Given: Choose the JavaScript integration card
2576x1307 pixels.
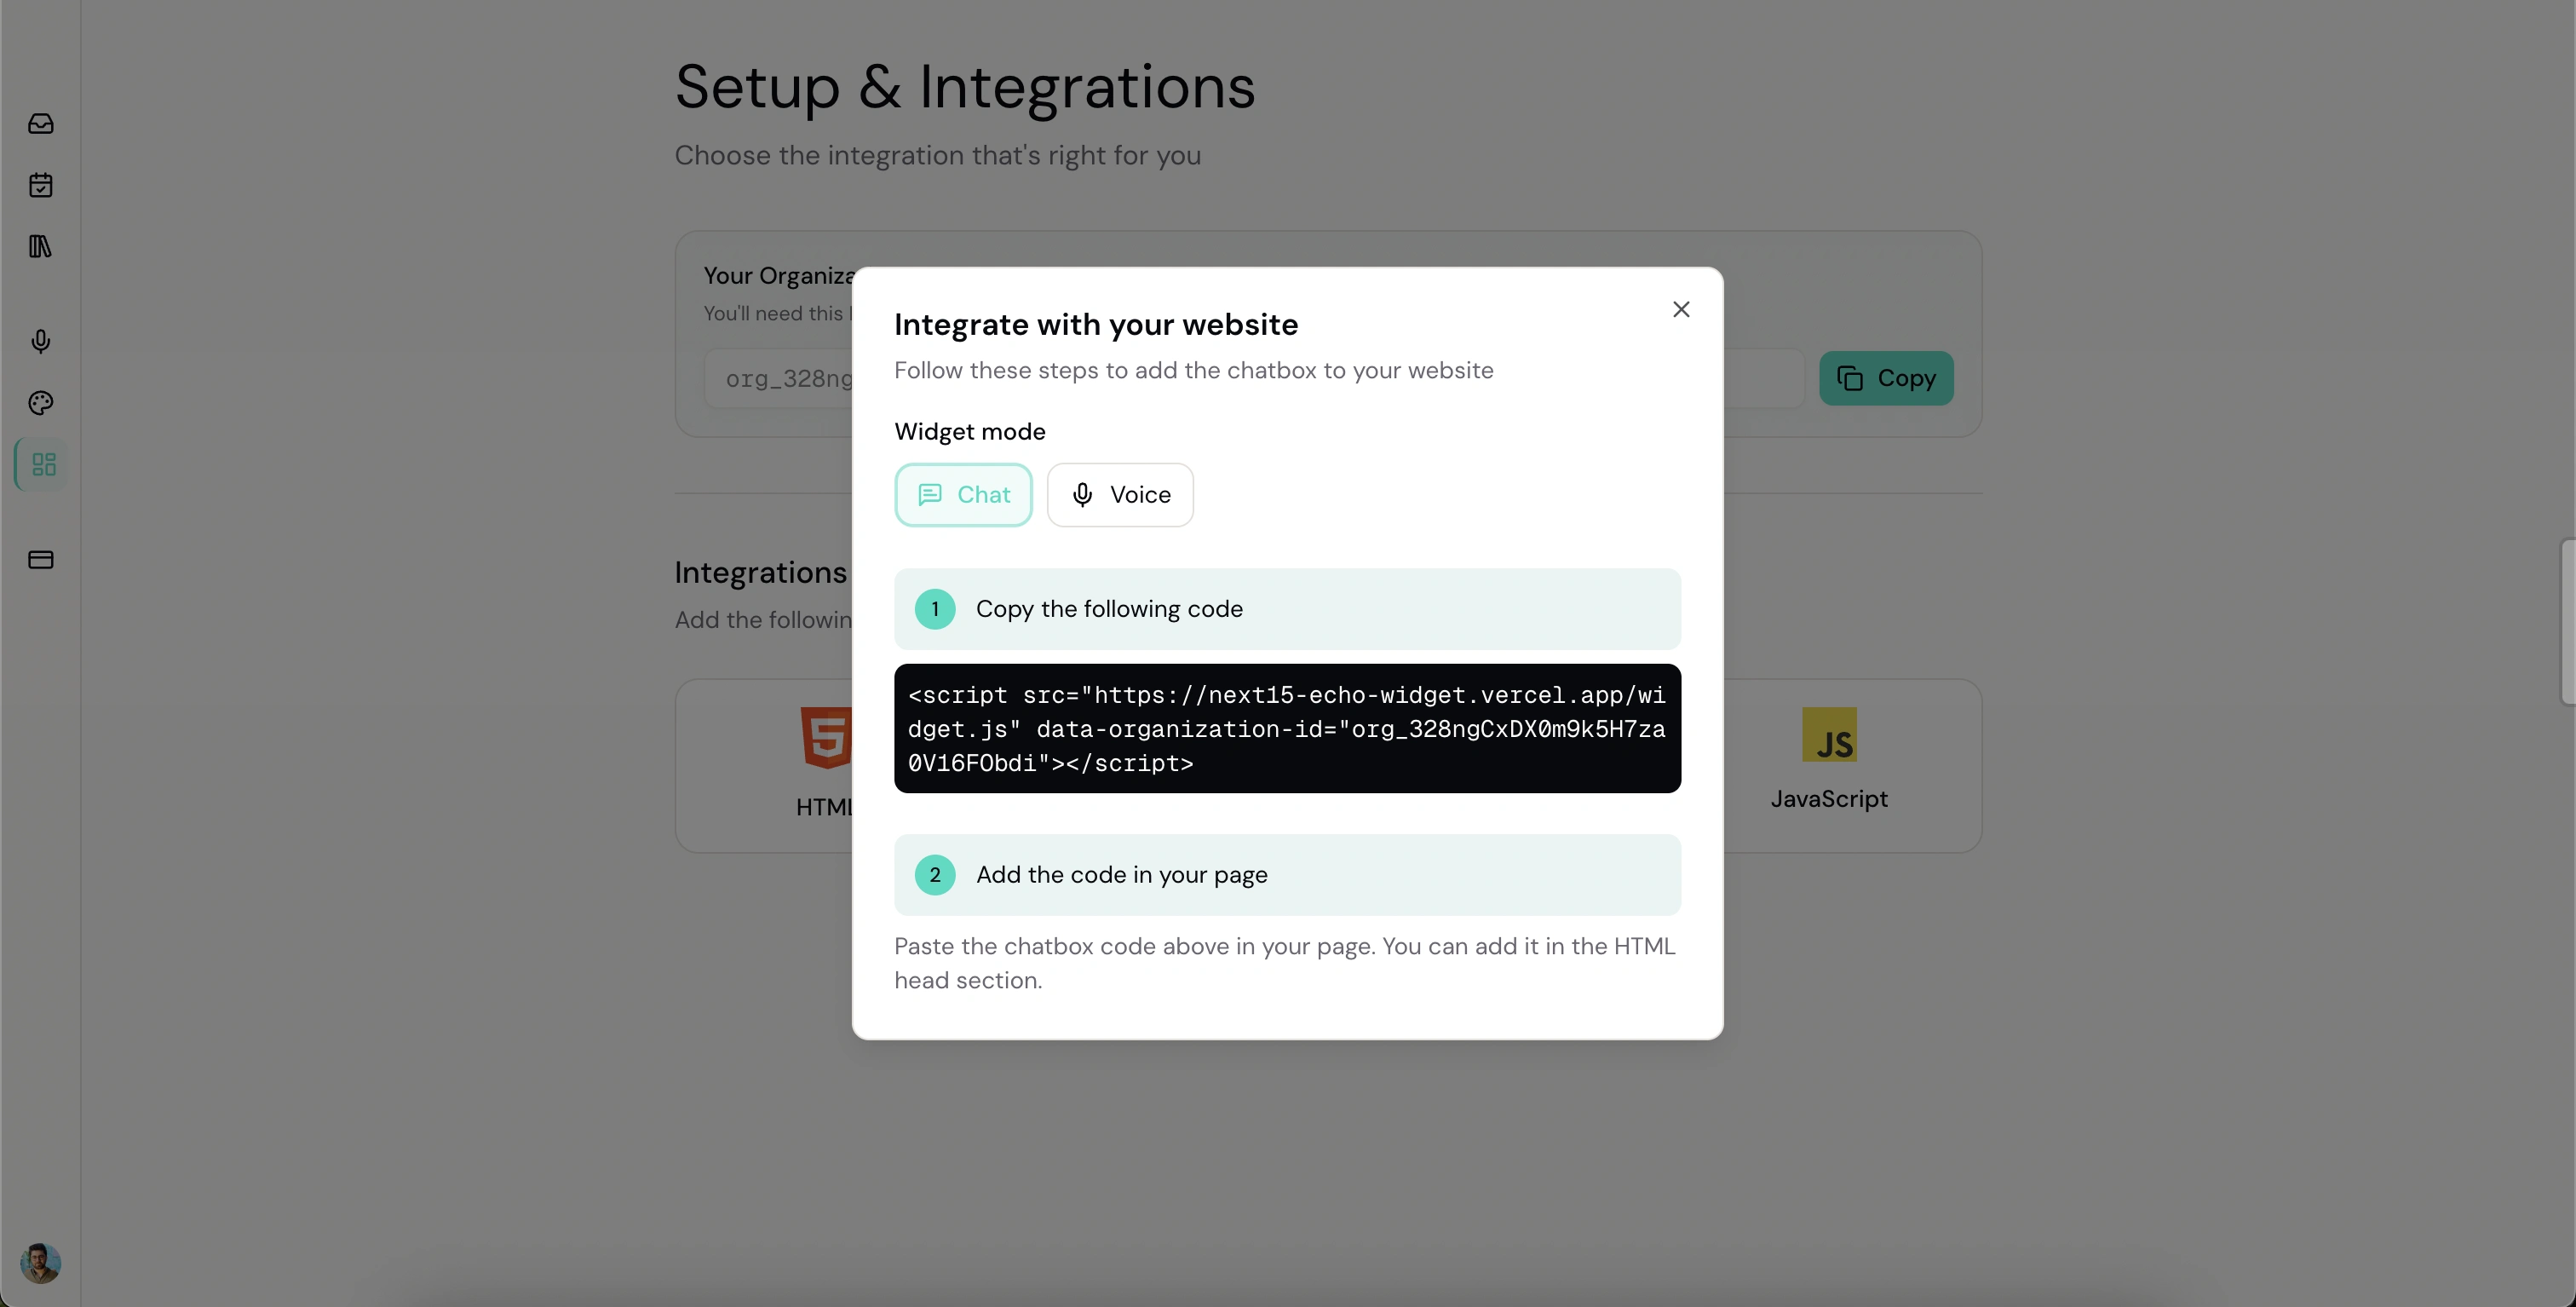Looking at the screenshot, I should (x=1830, y=765).
